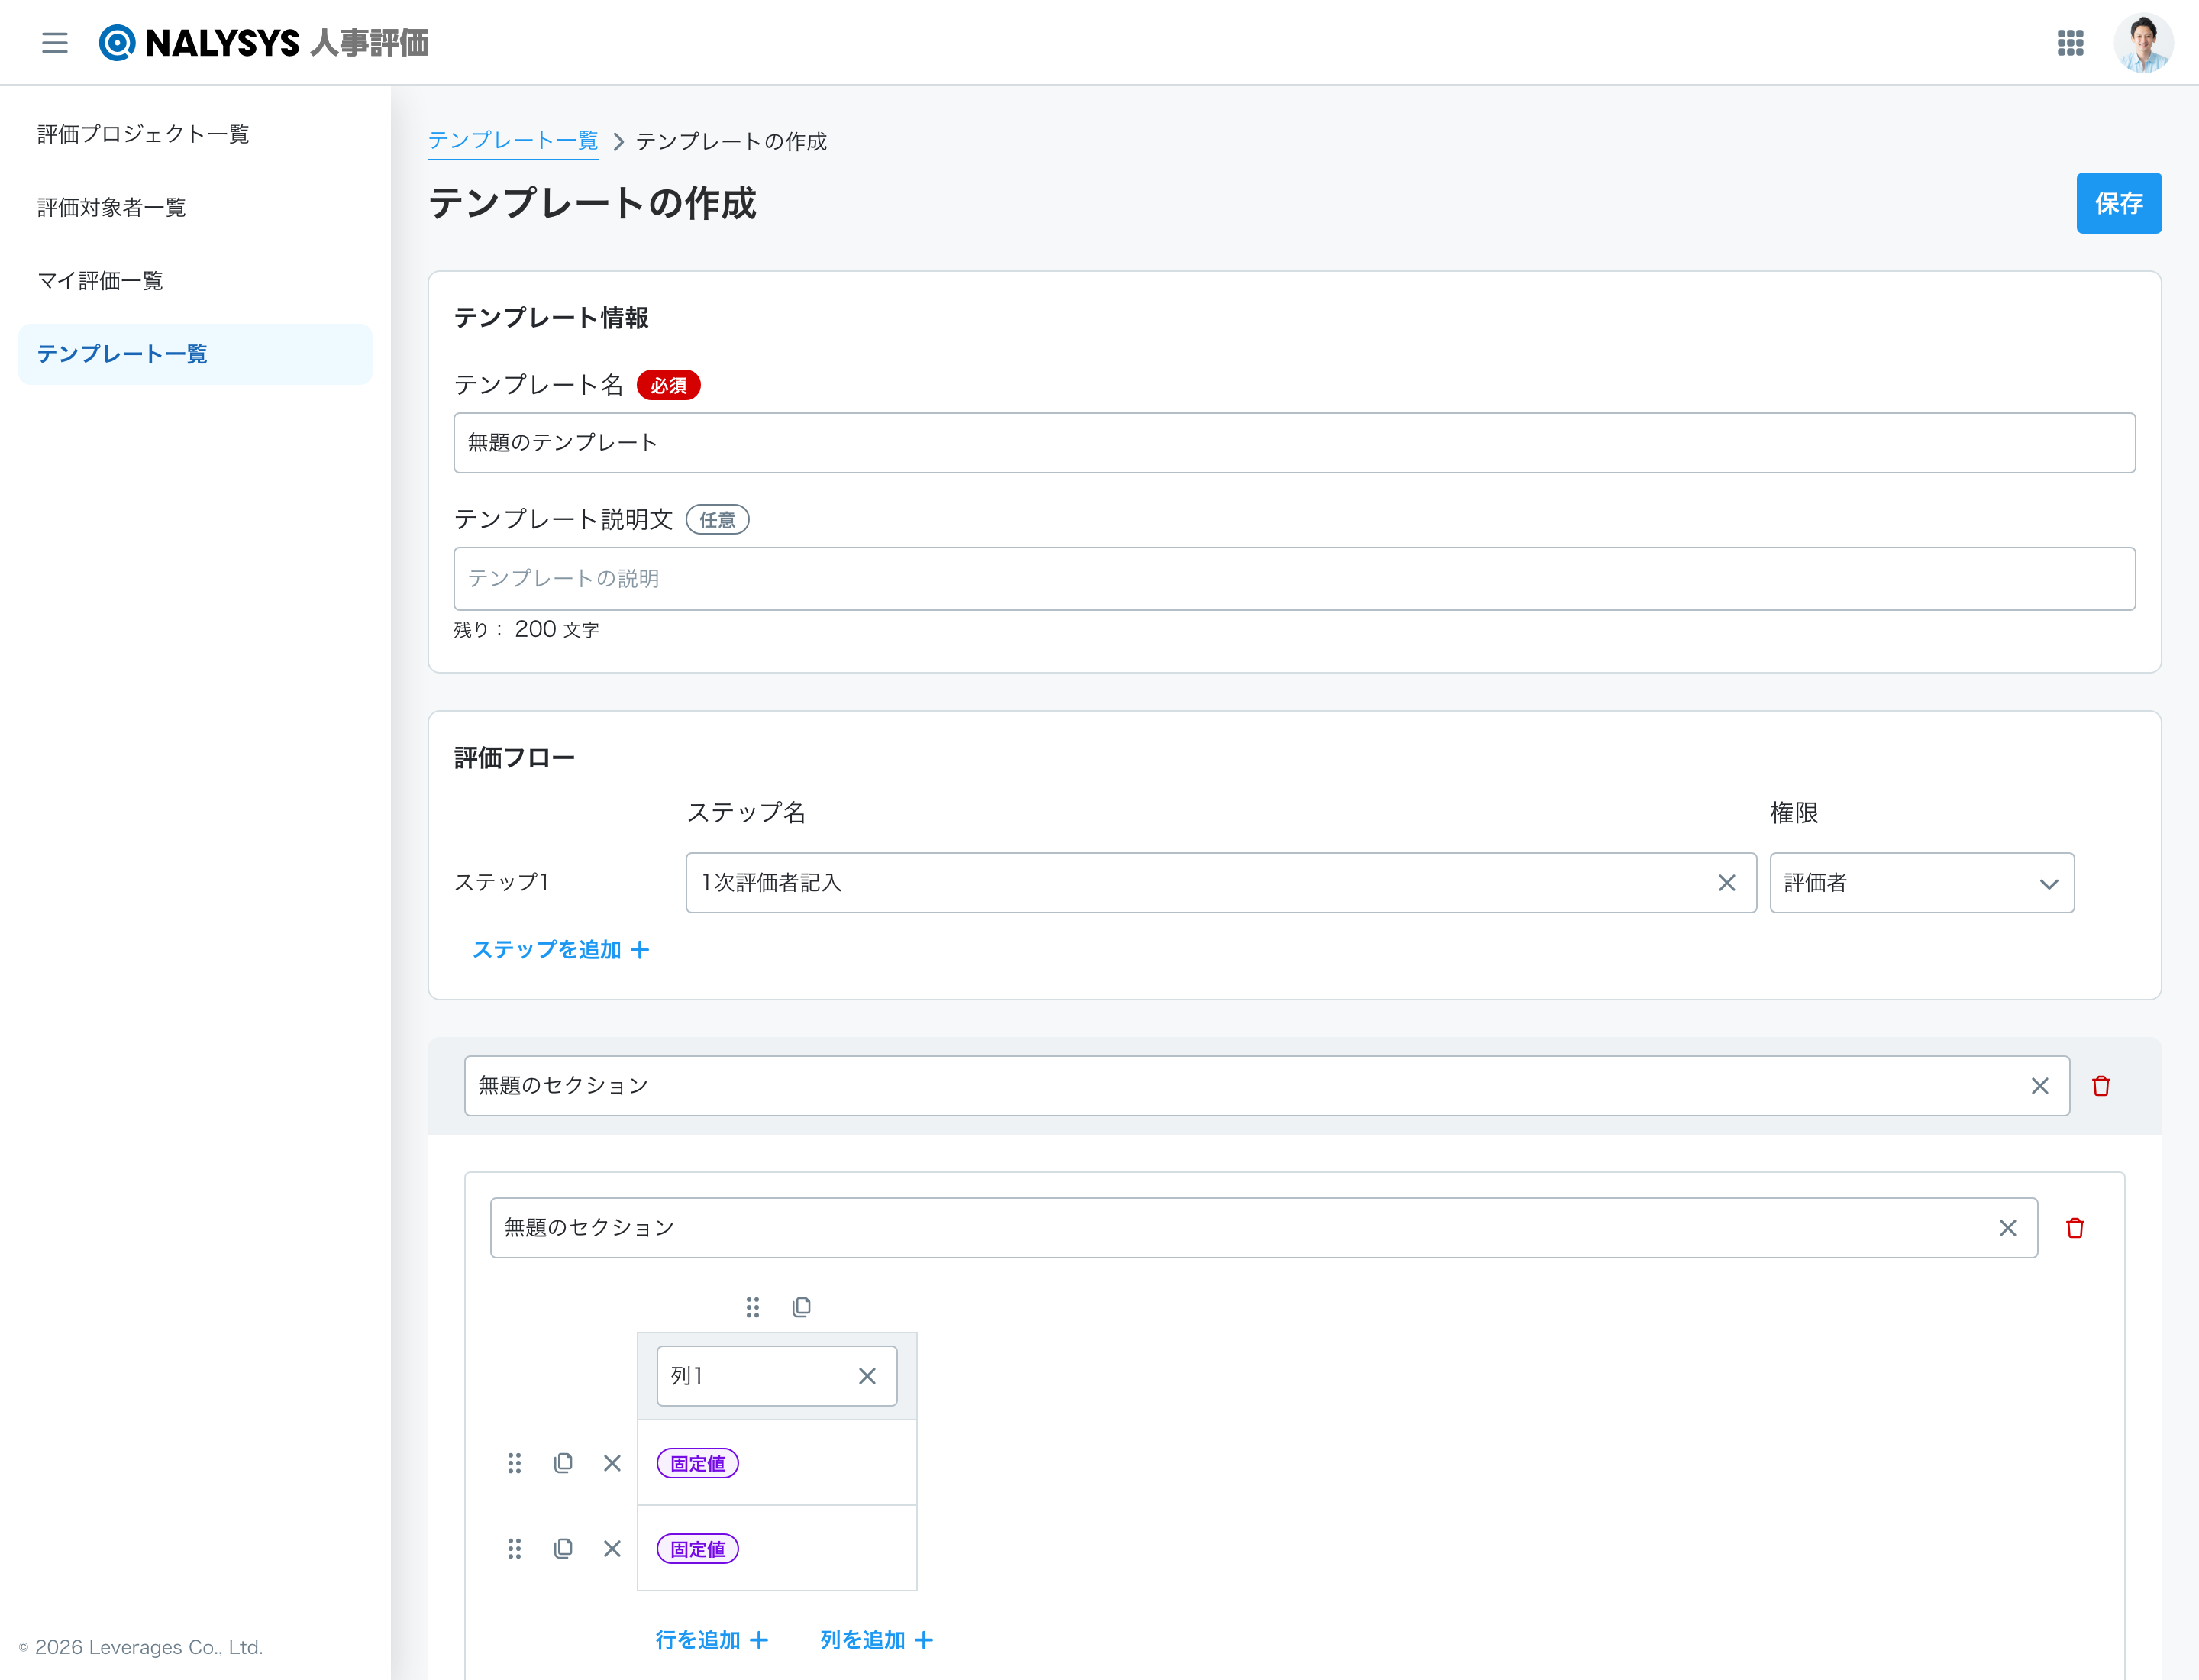Go to 評価対象者一覧 in sidebar
The height and width of the screenshot is (1680, 2199).
(x=195, y=207)
